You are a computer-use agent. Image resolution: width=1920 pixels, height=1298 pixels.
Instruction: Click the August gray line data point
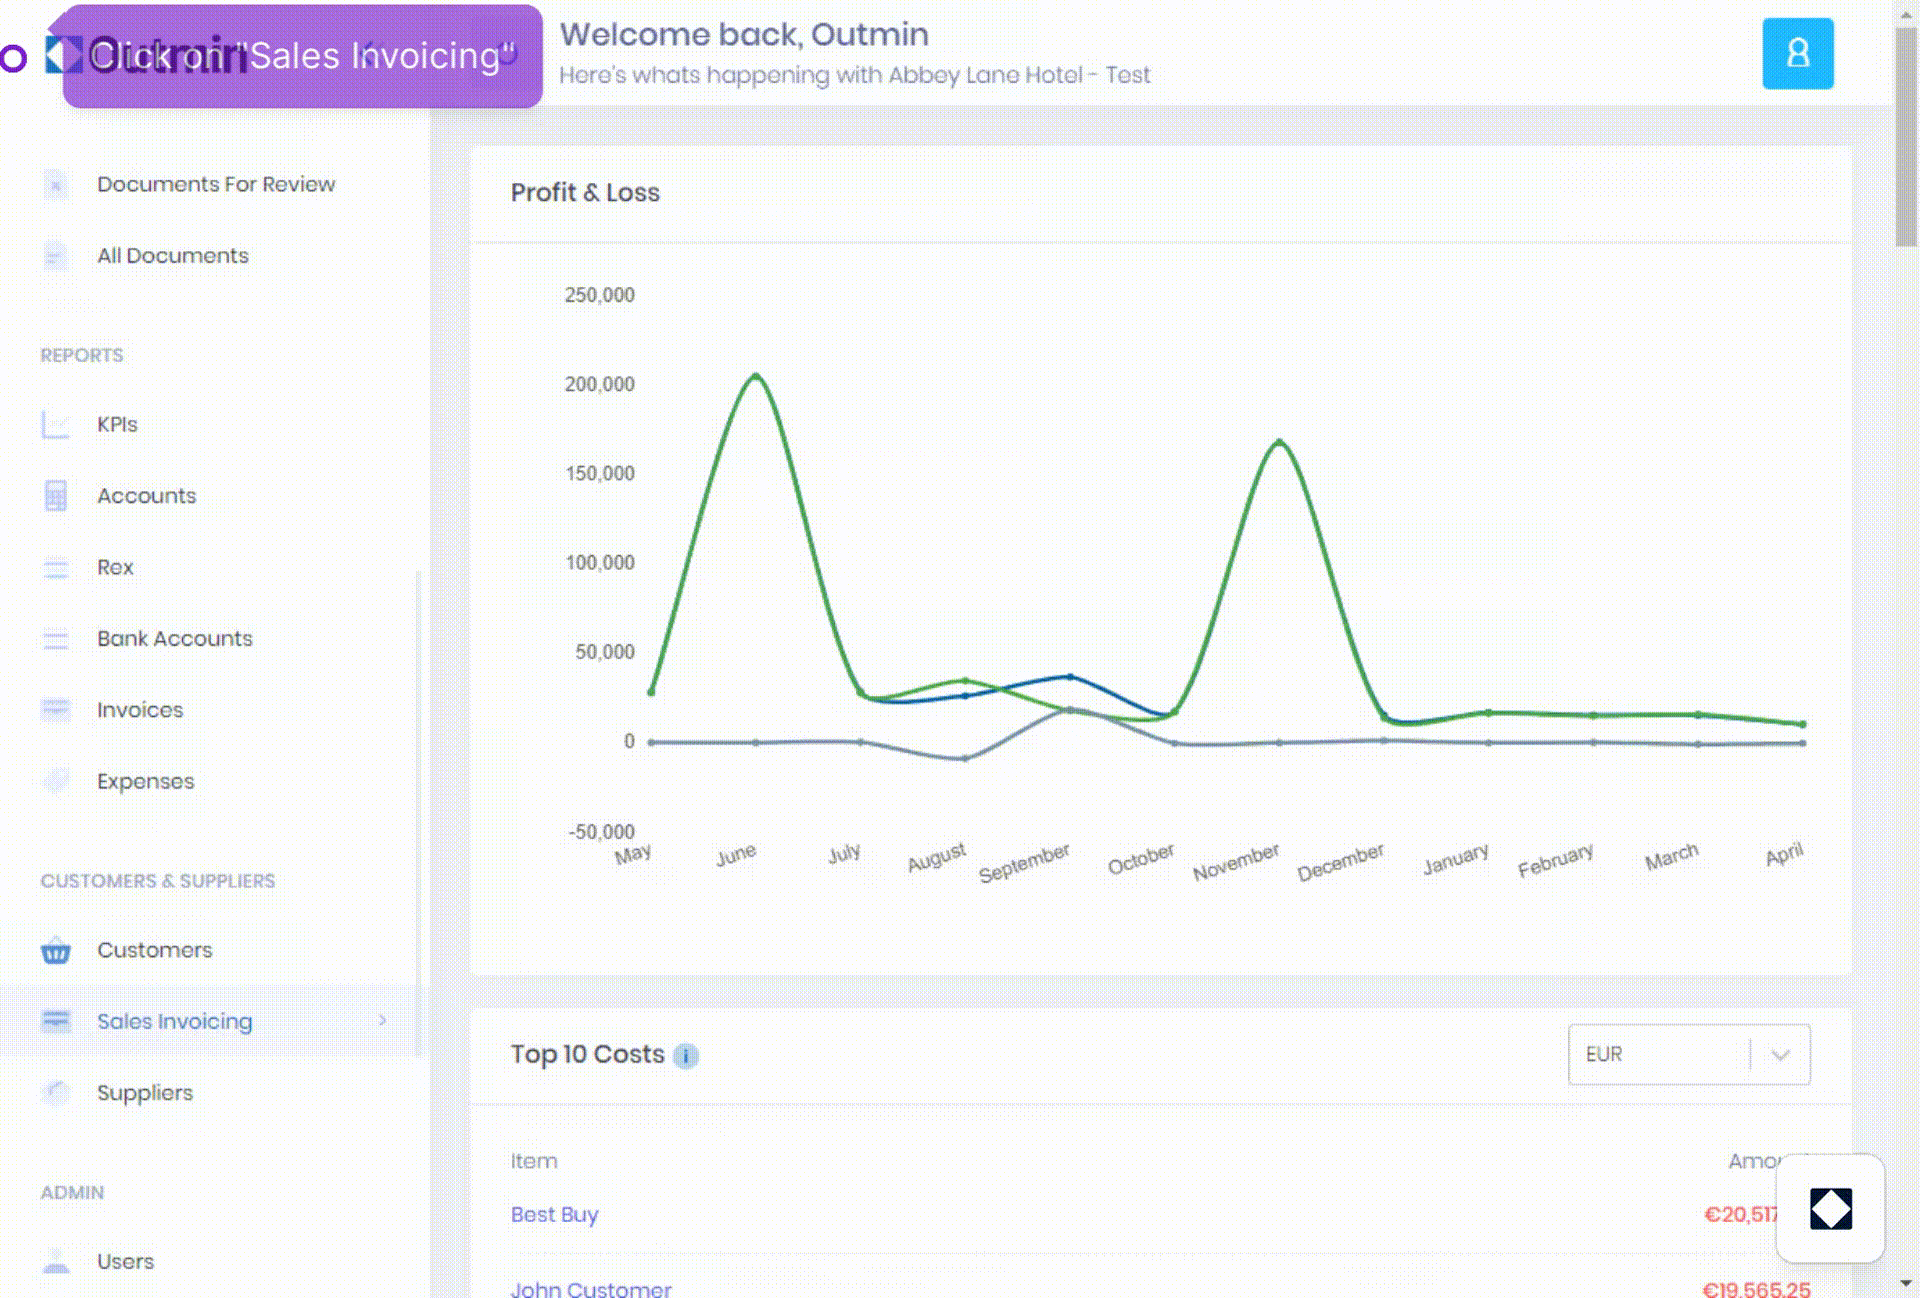pyautogui.click(x=965, y=759)
